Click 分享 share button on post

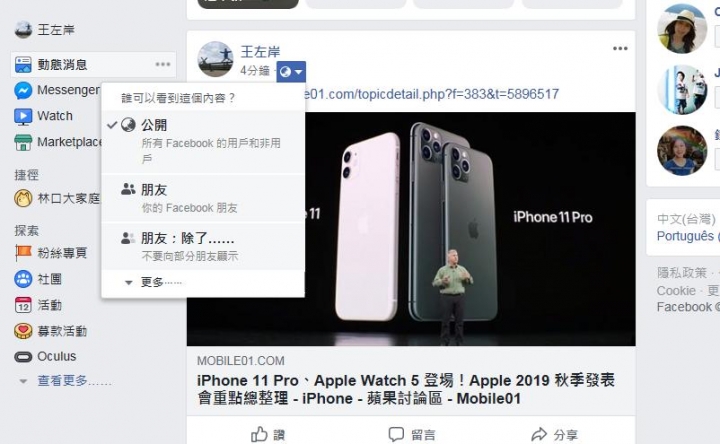(x=554, y=434)
